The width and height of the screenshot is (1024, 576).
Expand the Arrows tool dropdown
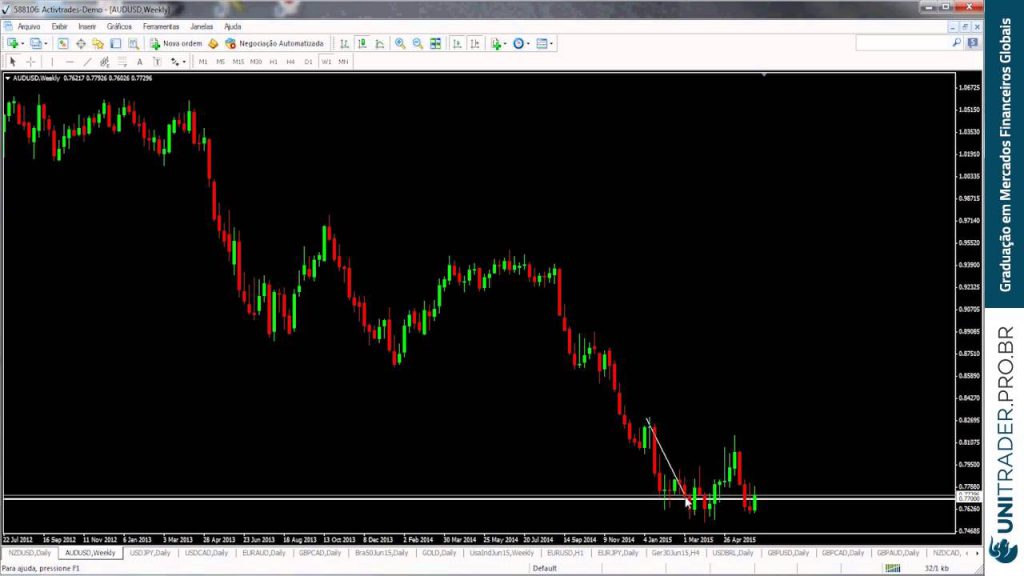(184, 61)
